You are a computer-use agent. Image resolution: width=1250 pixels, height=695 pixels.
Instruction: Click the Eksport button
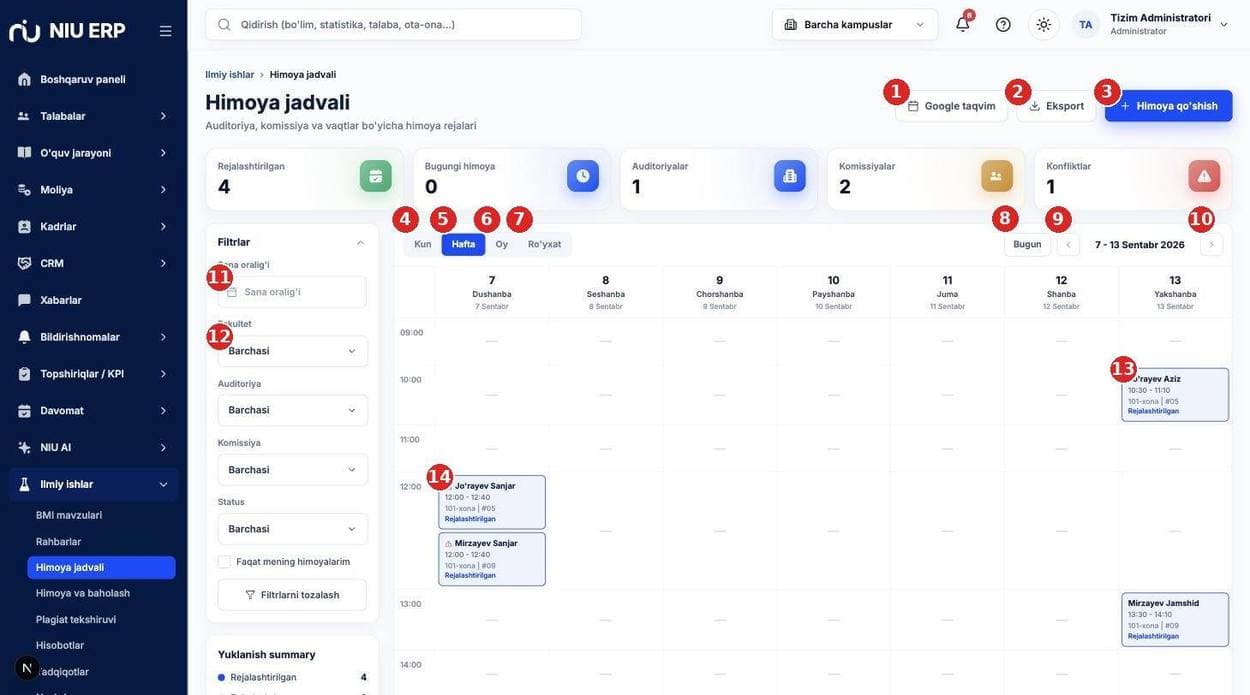coord(1056,106)
